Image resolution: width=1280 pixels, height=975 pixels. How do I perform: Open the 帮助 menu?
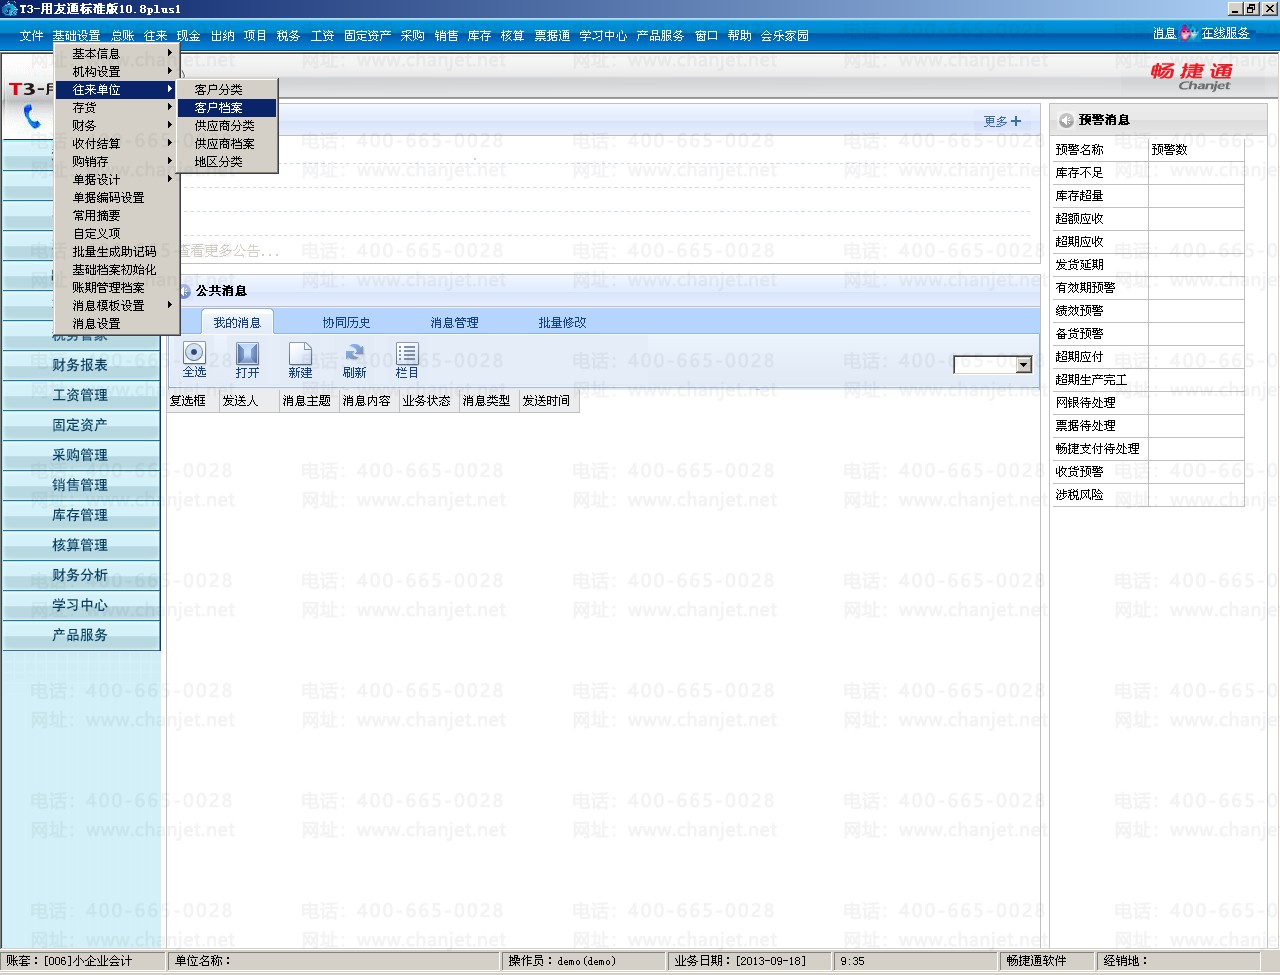coord(739,36)
